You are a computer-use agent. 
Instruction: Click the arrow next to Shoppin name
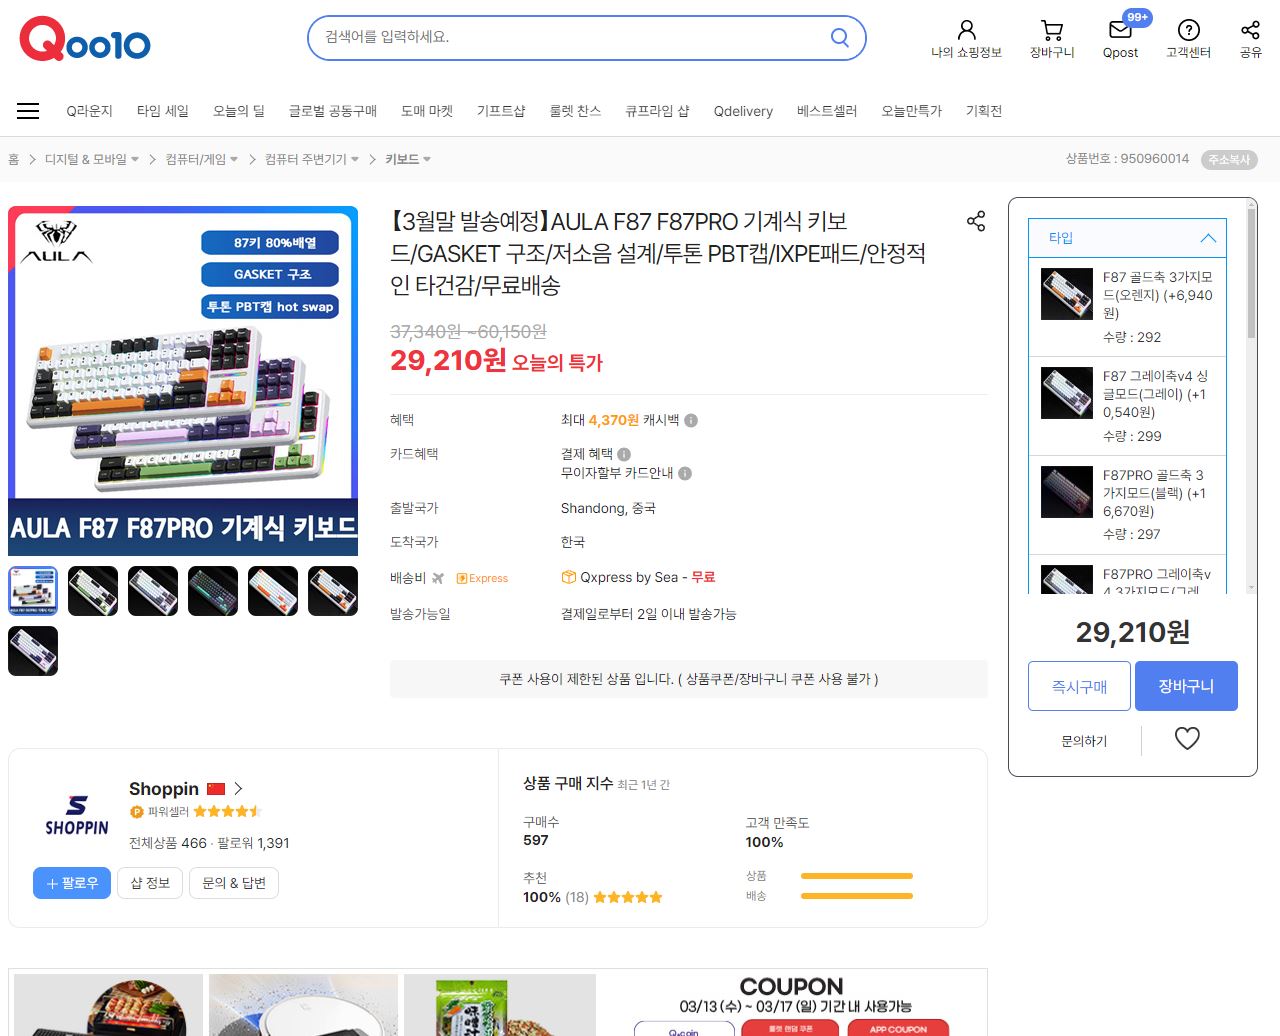pos(238,789)
